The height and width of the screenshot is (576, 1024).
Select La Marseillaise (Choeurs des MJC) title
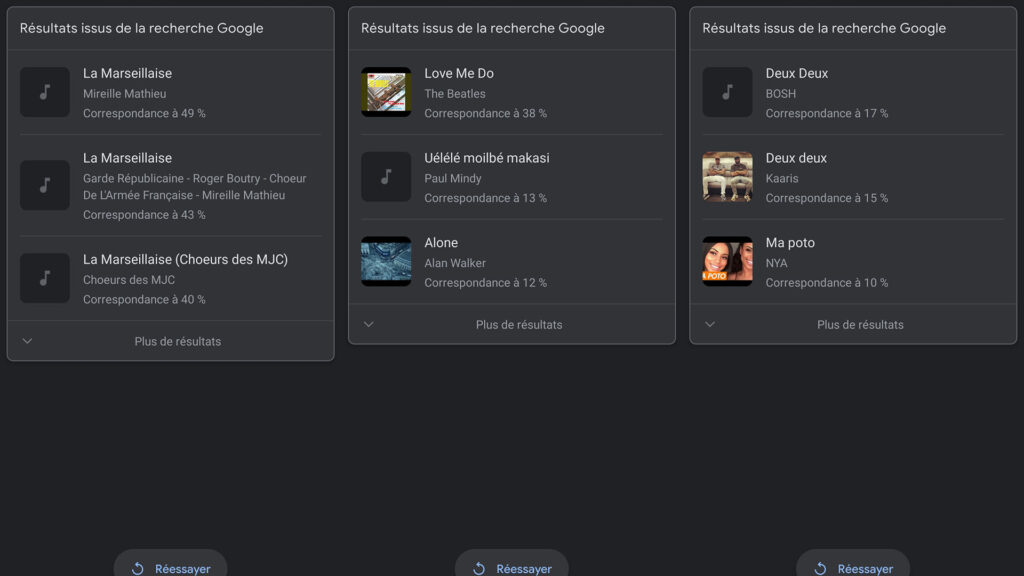(x=185, y=259)
